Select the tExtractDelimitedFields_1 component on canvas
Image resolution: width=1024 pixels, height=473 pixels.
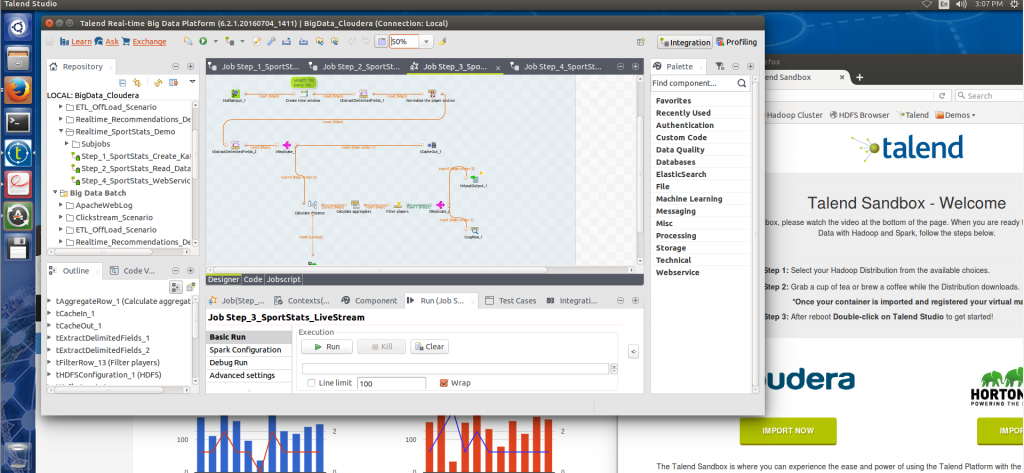point(363,93)
